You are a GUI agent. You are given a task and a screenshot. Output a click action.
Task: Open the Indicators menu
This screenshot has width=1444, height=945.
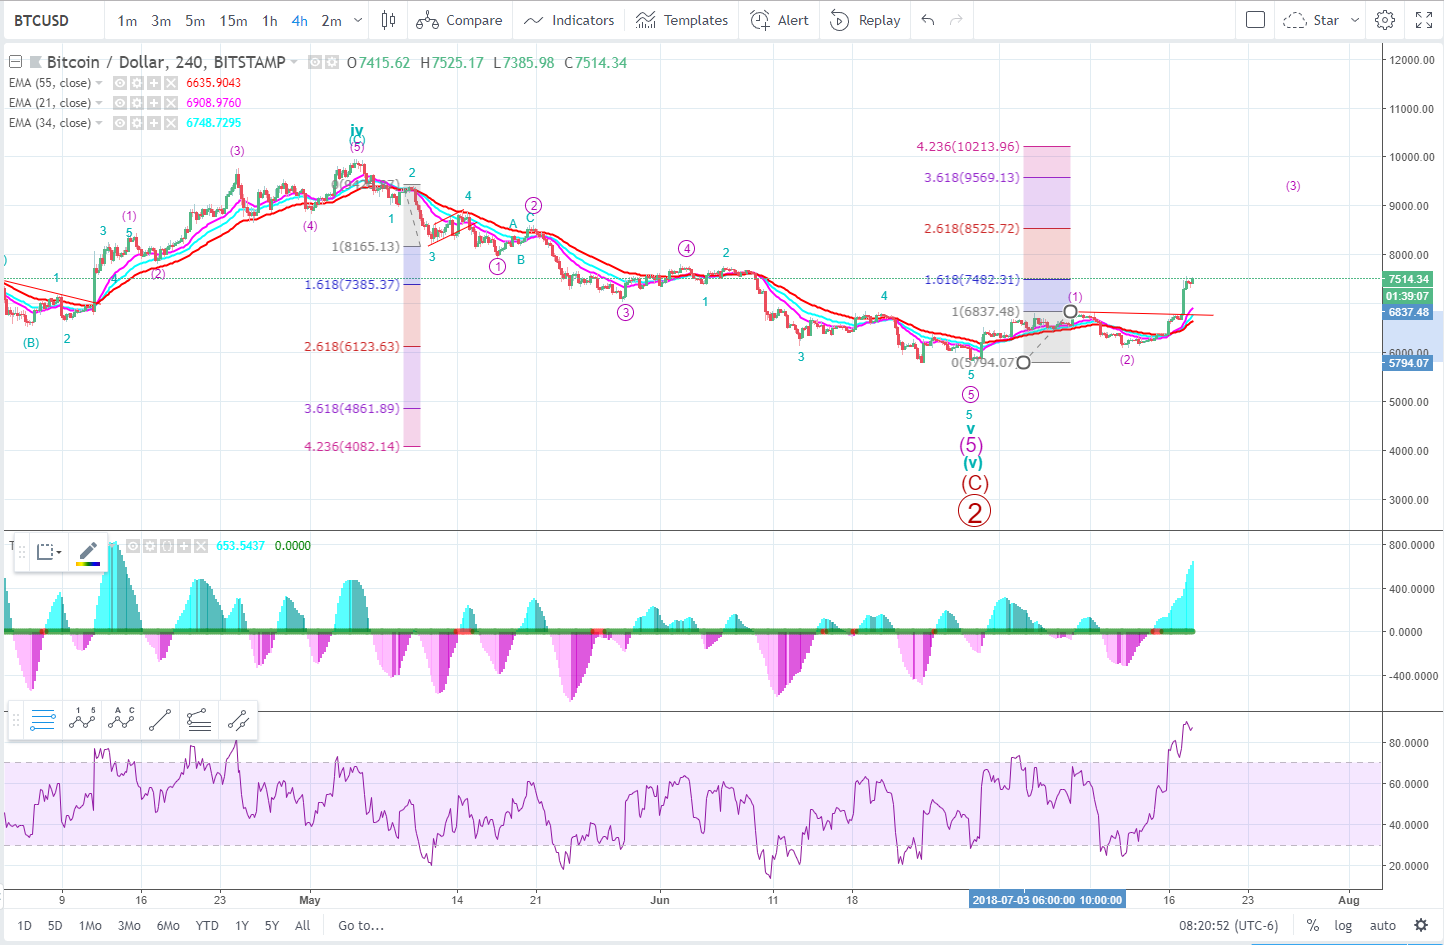tap(570, 20)
